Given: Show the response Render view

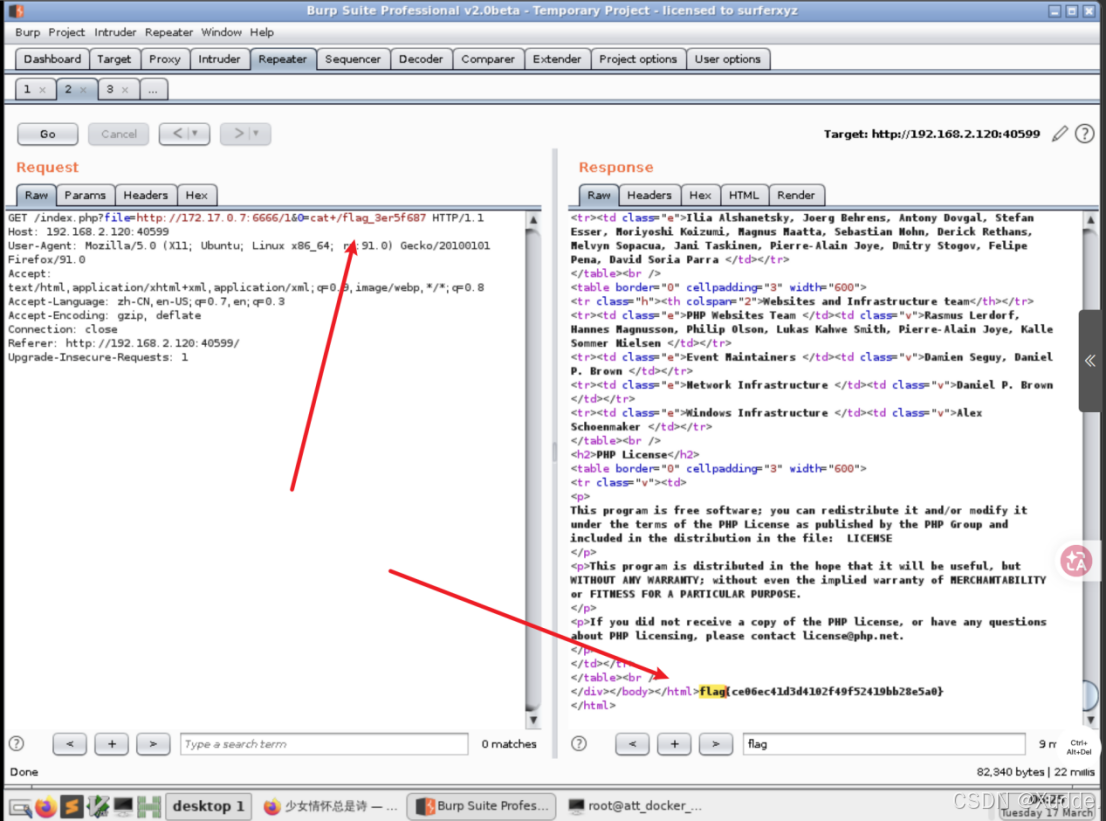Looking at the screenshot, I should pyautogui.click(x=796, y=195).
